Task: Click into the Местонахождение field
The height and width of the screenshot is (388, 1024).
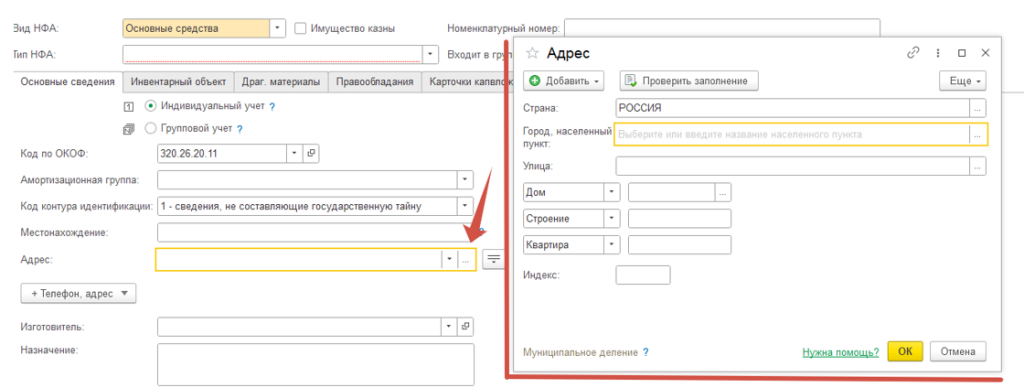Action: [x=315, y=233]
